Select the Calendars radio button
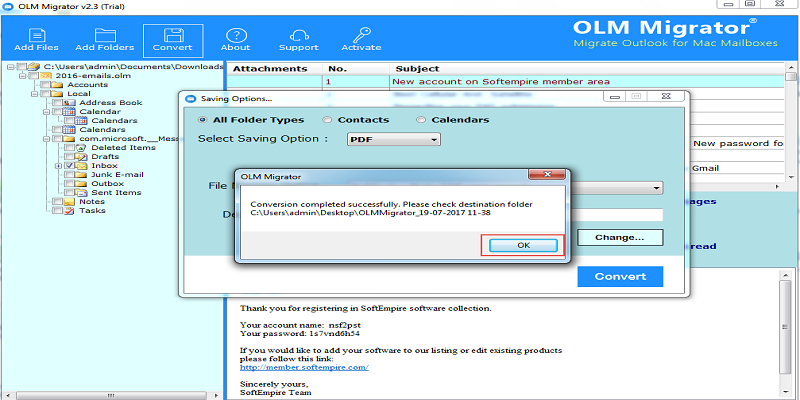 (421, 120)
